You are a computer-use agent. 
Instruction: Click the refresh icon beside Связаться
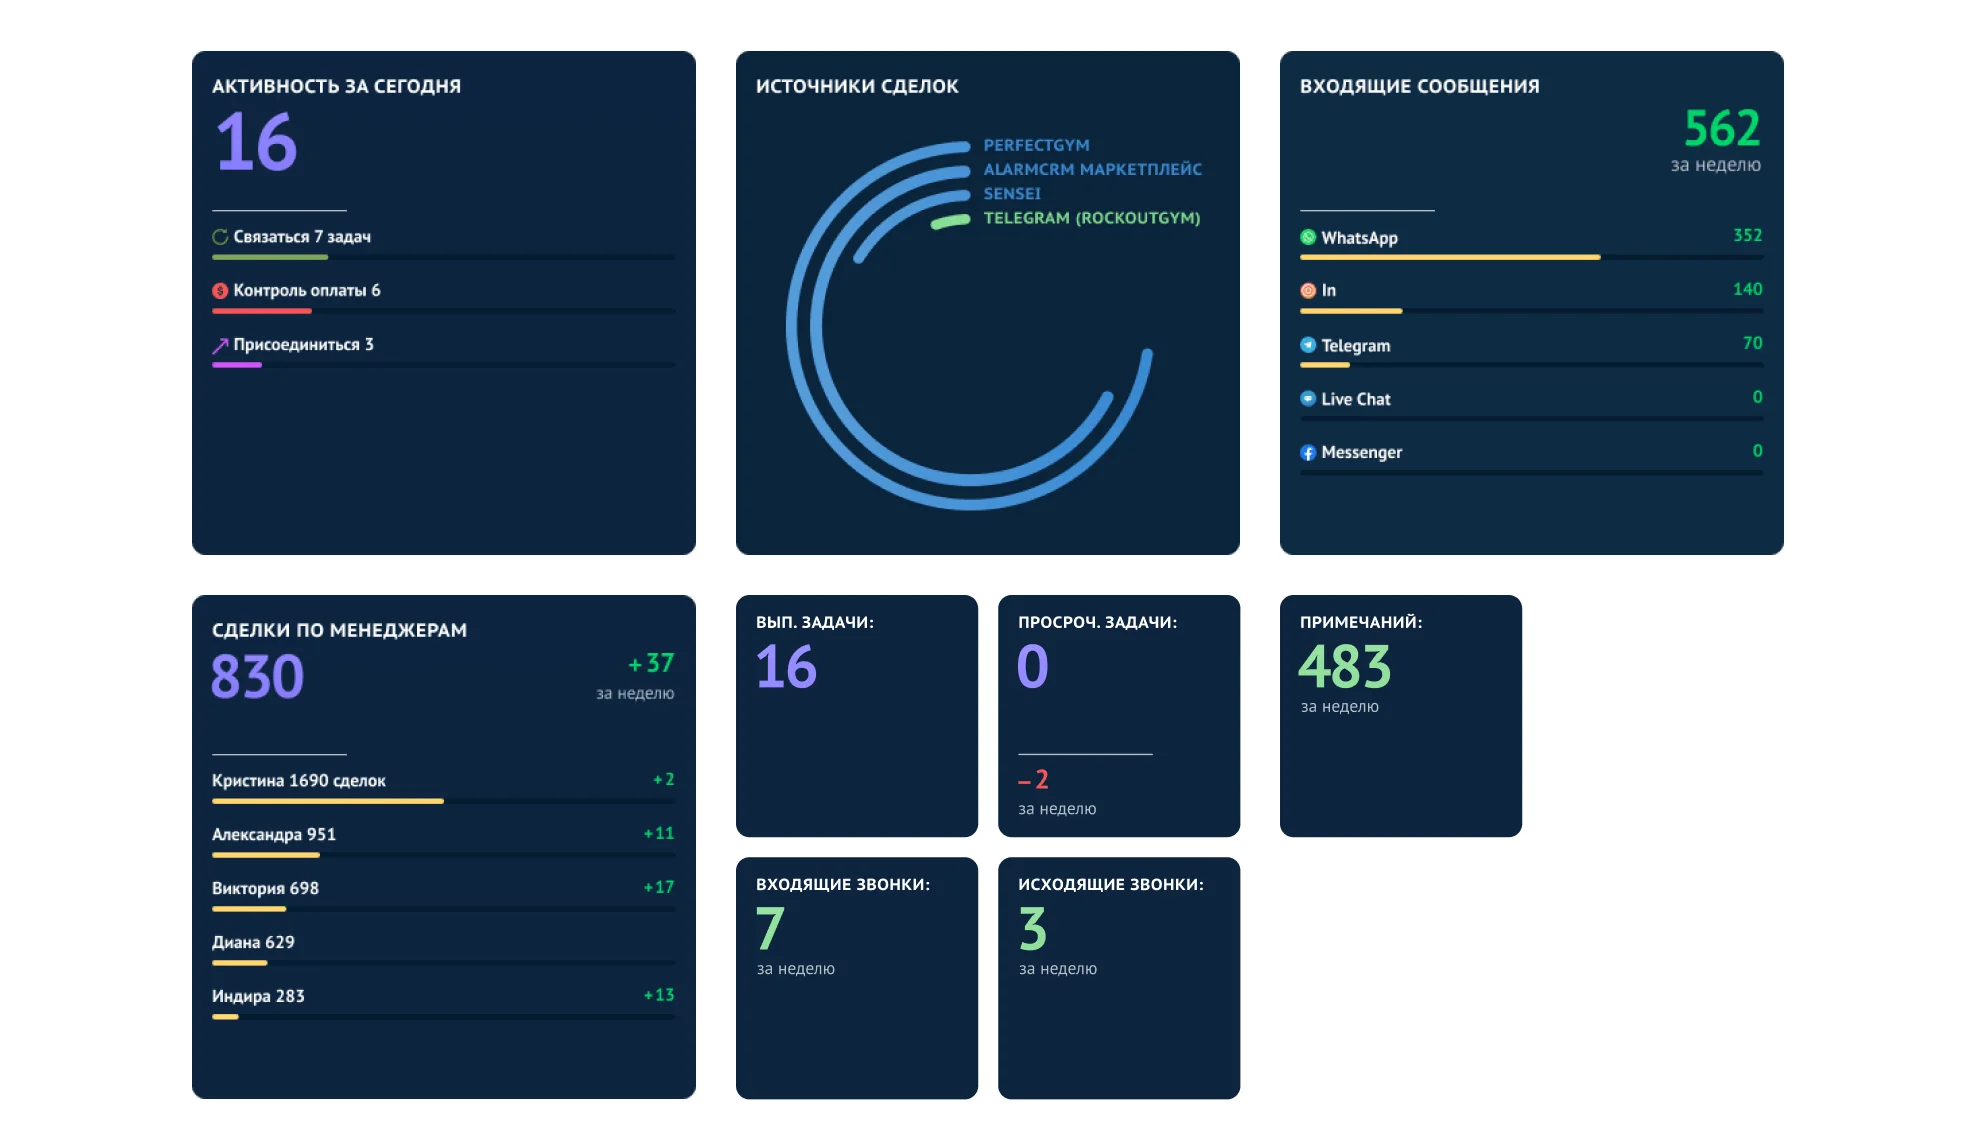(220, 237)
